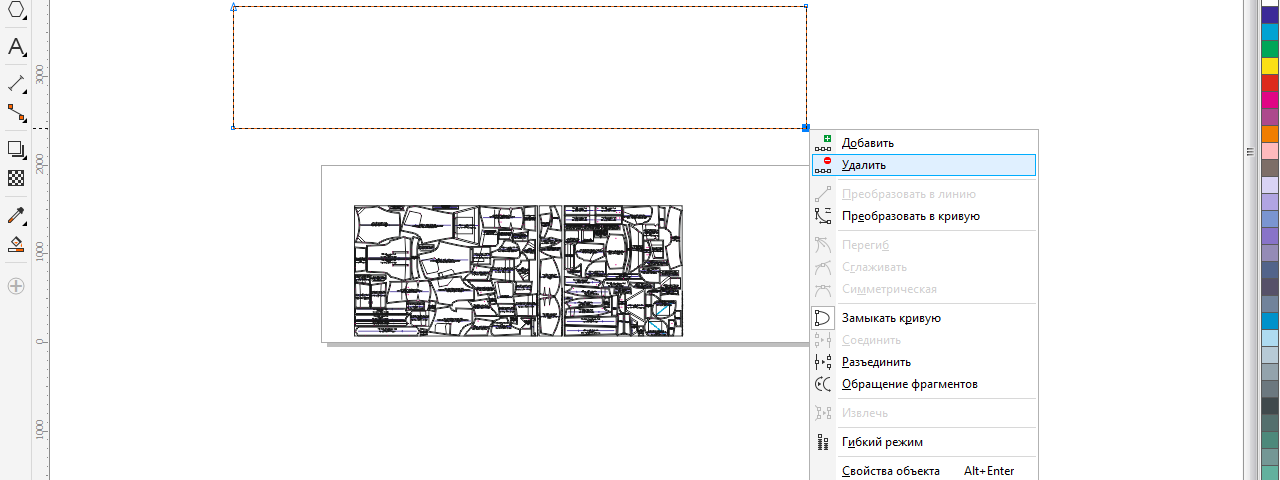
Task: Select the Interactive Fill bucket tool
Action: click(16, 244)
